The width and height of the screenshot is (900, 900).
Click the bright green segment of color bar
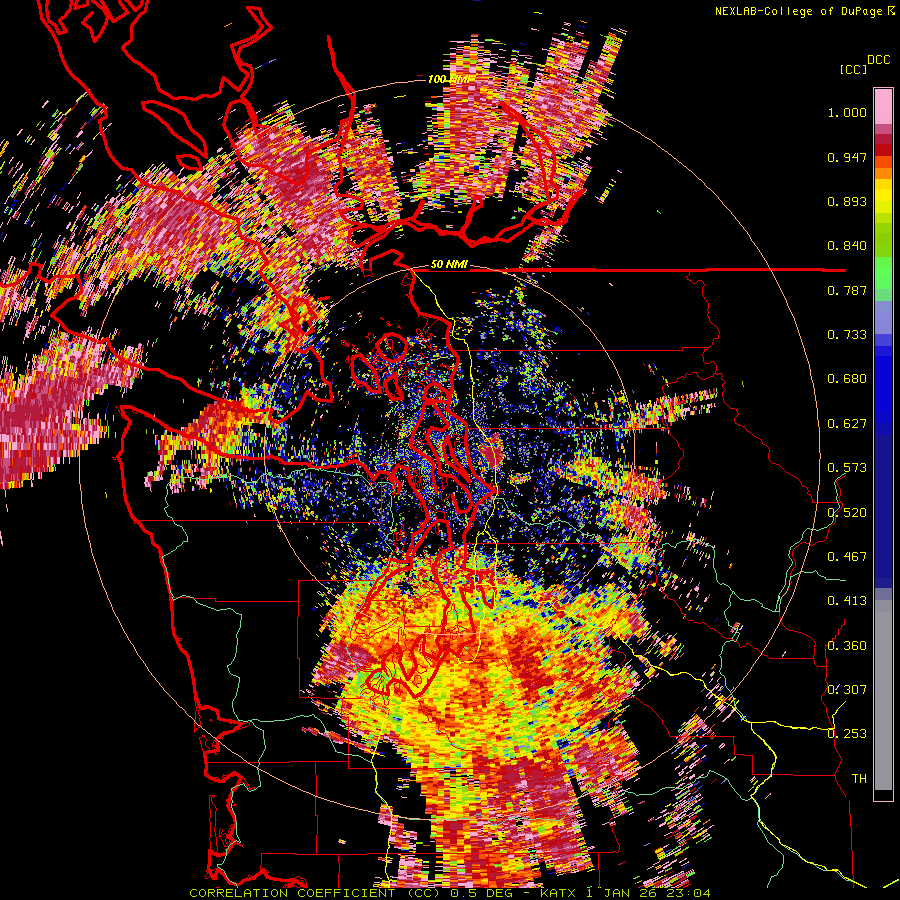click(x=883, y=273)
